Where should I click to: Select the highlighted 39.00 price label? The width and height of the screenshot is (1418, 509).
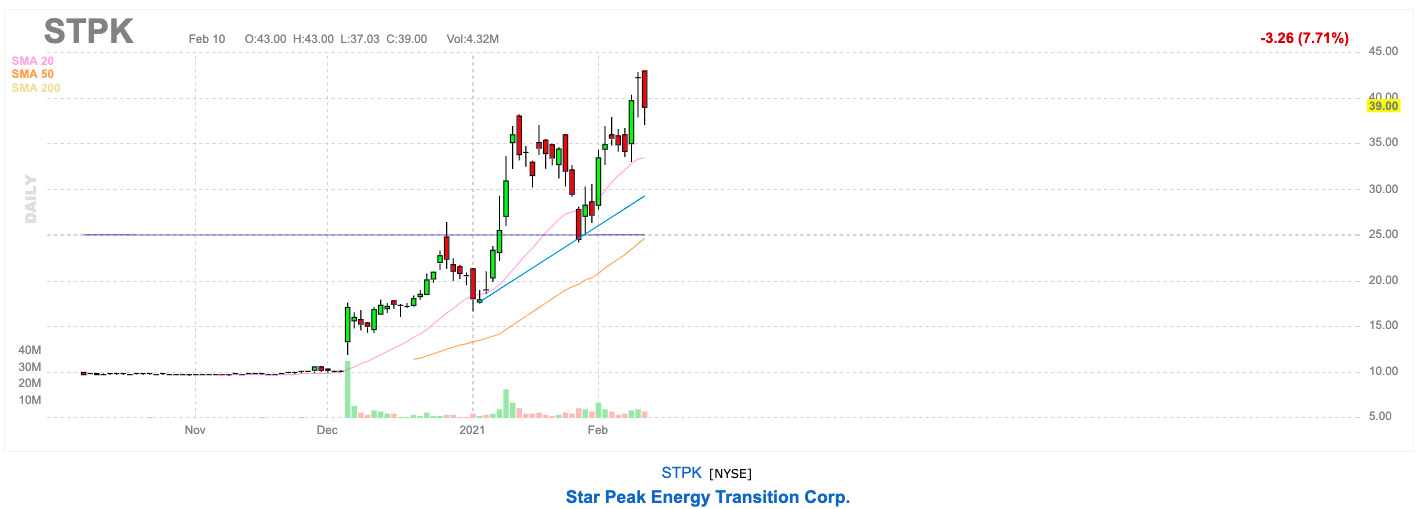1383,106
